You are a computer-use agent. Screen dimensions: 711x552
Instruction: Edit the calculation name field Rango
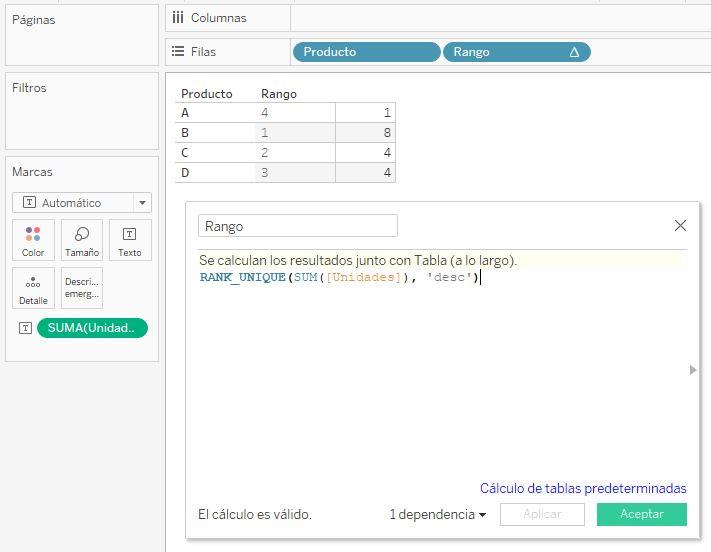(x=298, y=226)
